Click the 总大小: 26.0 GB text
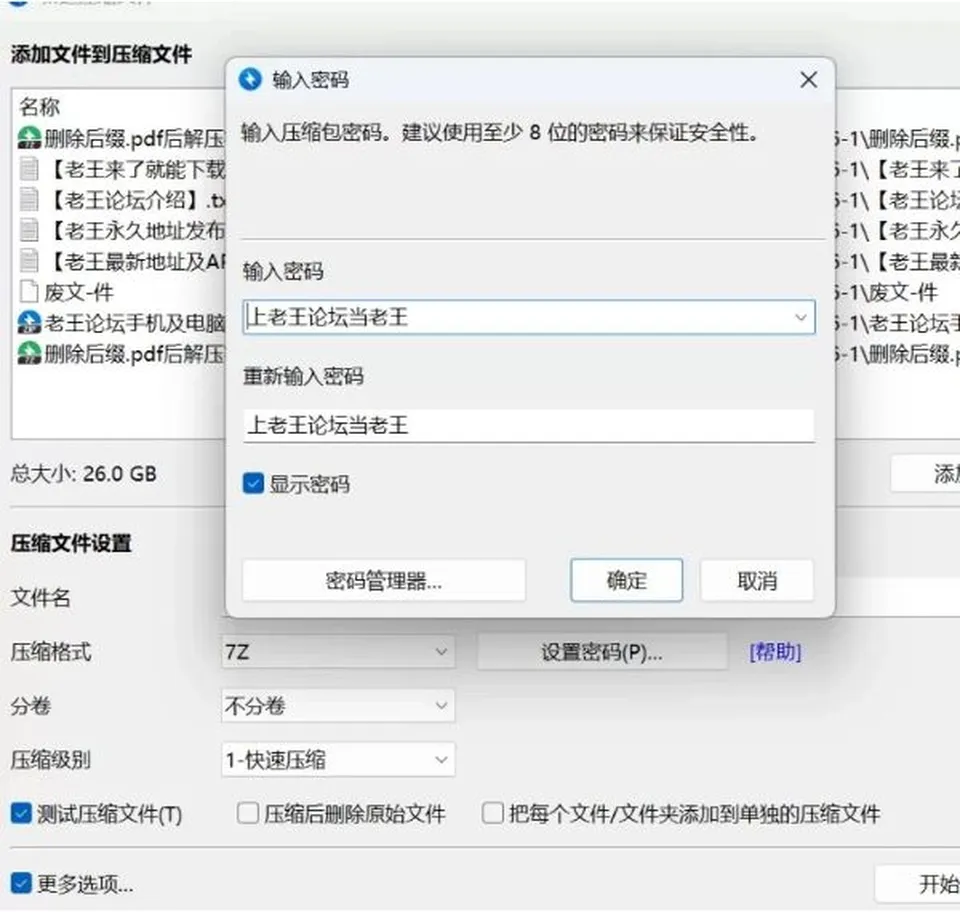Screen dimensions: 960x912 pyautogui.click(x=84, y=474)
